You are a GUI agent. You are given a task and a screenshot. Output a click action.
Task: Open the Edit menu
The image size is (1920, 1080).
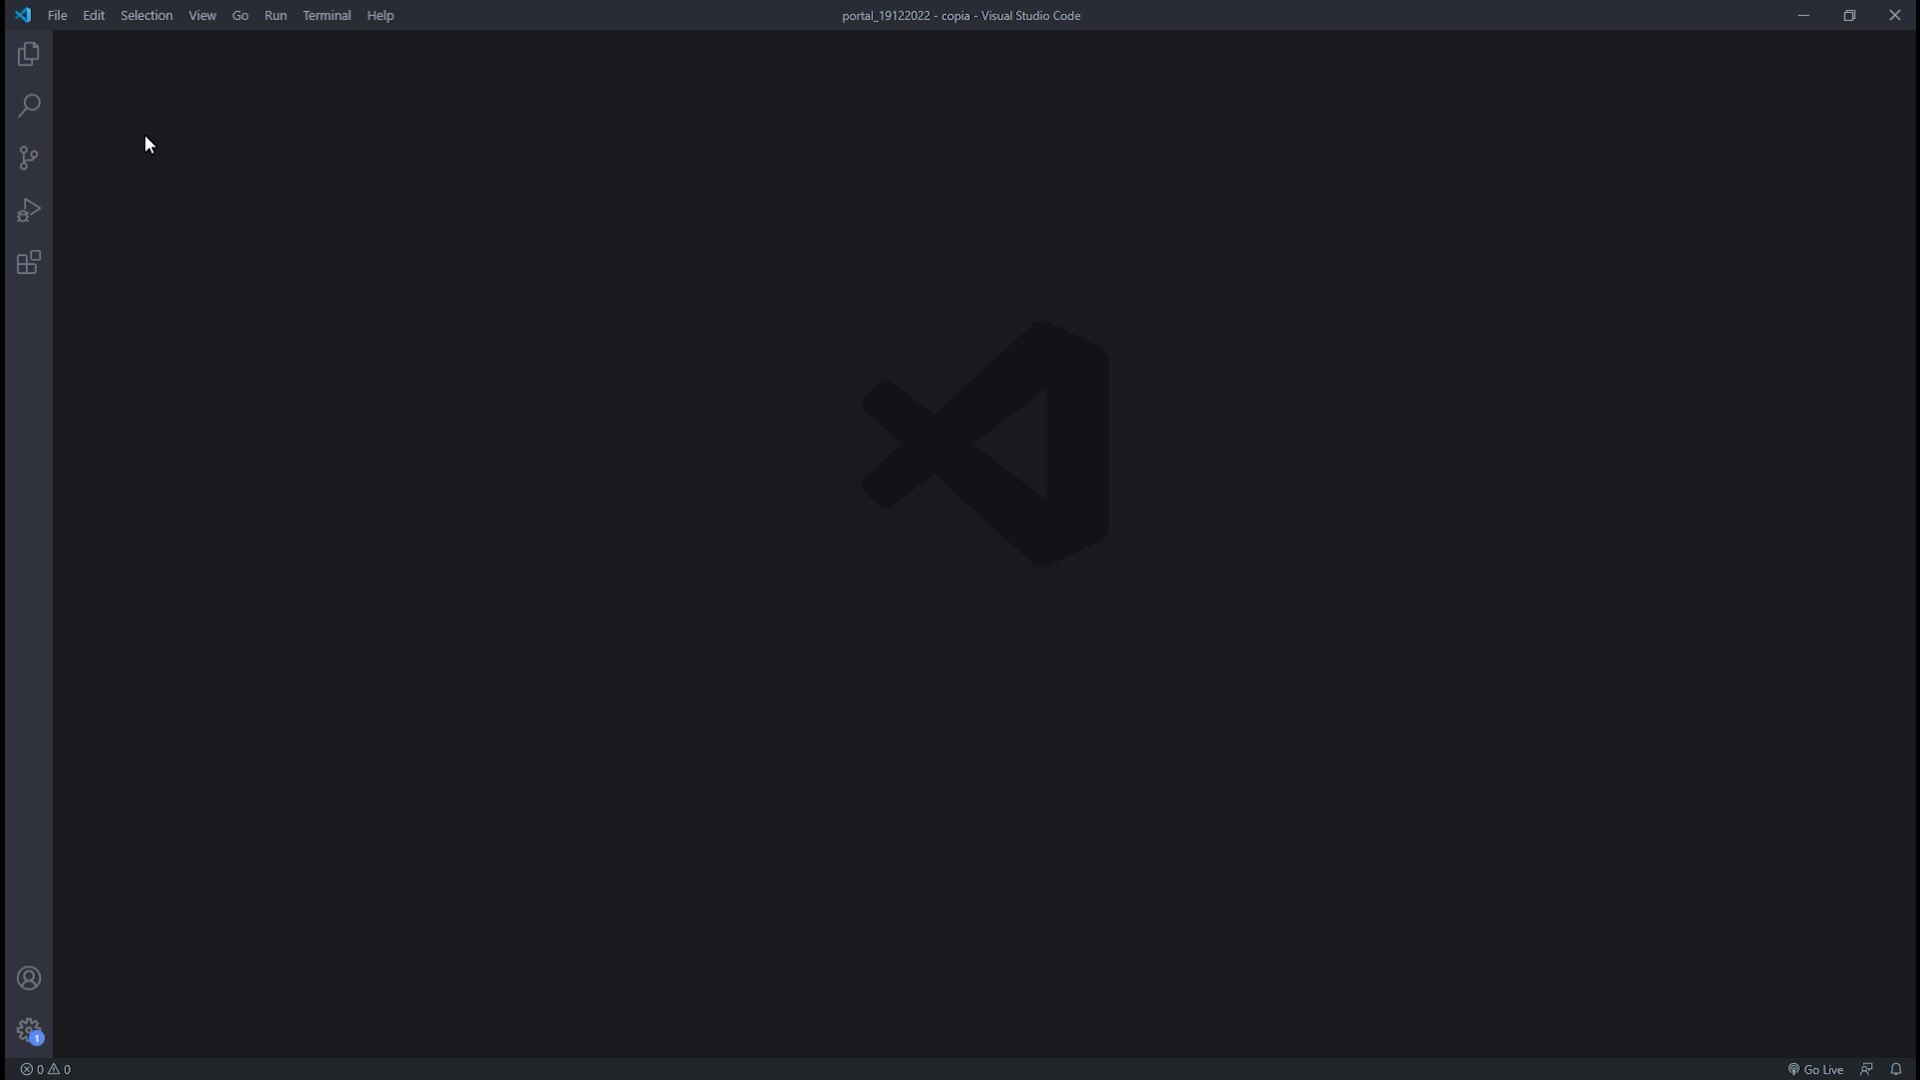[94, 15]
